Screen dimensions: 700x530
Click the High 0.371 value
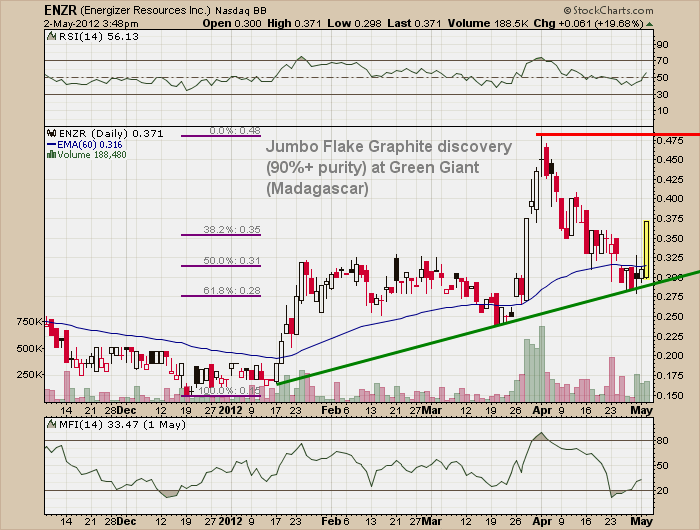tap(294, 23)
